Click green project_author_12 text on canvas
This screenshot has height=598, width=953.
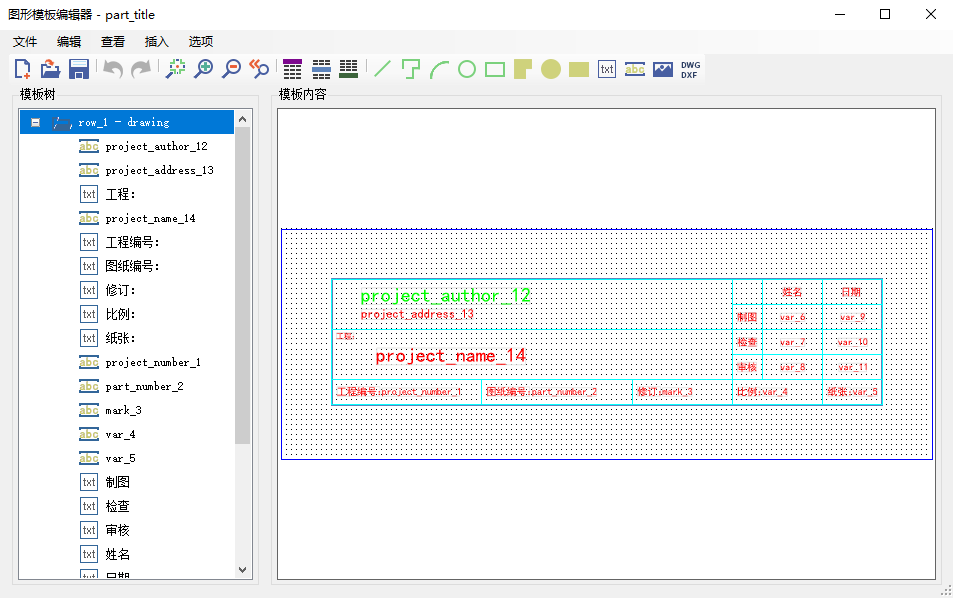[445, 296]
